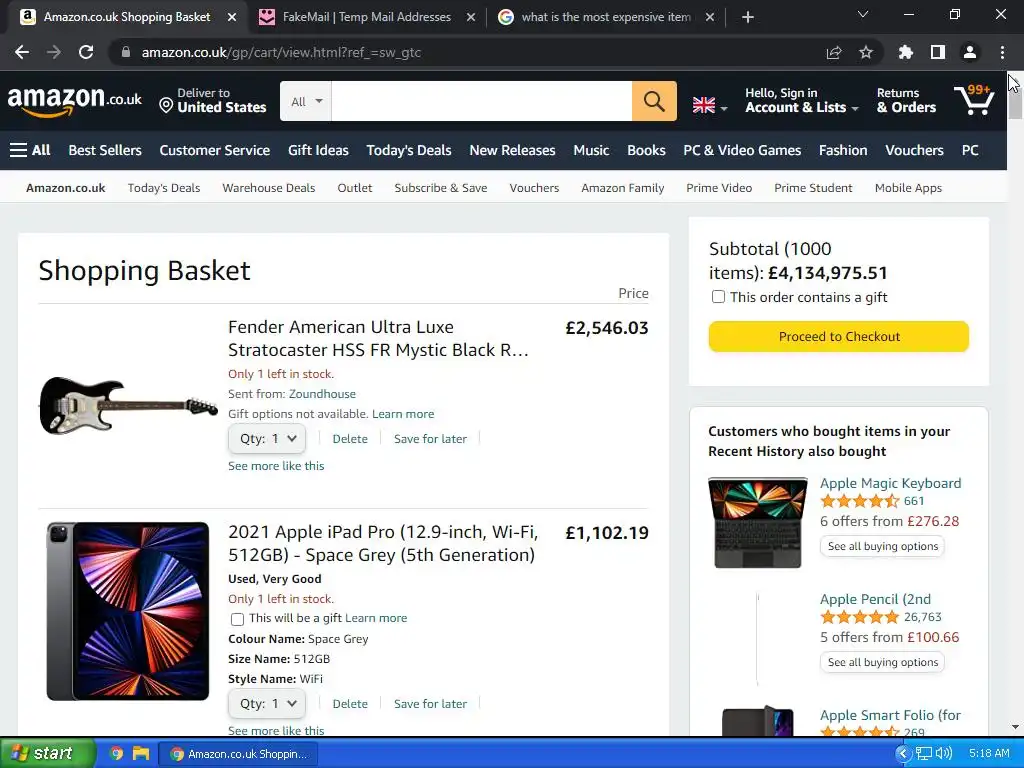
Task: Tick 'This will be a gift' for iPad Pro
Action: [237, 618]
